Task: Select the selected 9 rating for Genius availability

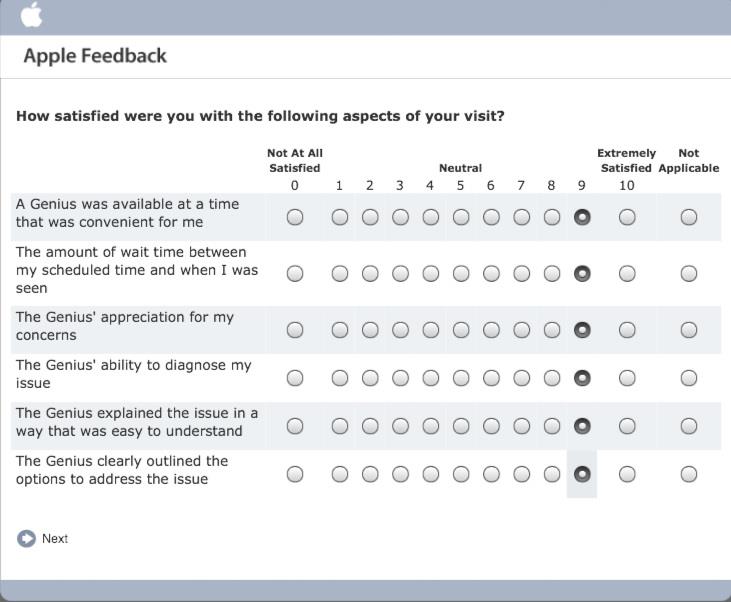Action: click(x=582, y=217)
